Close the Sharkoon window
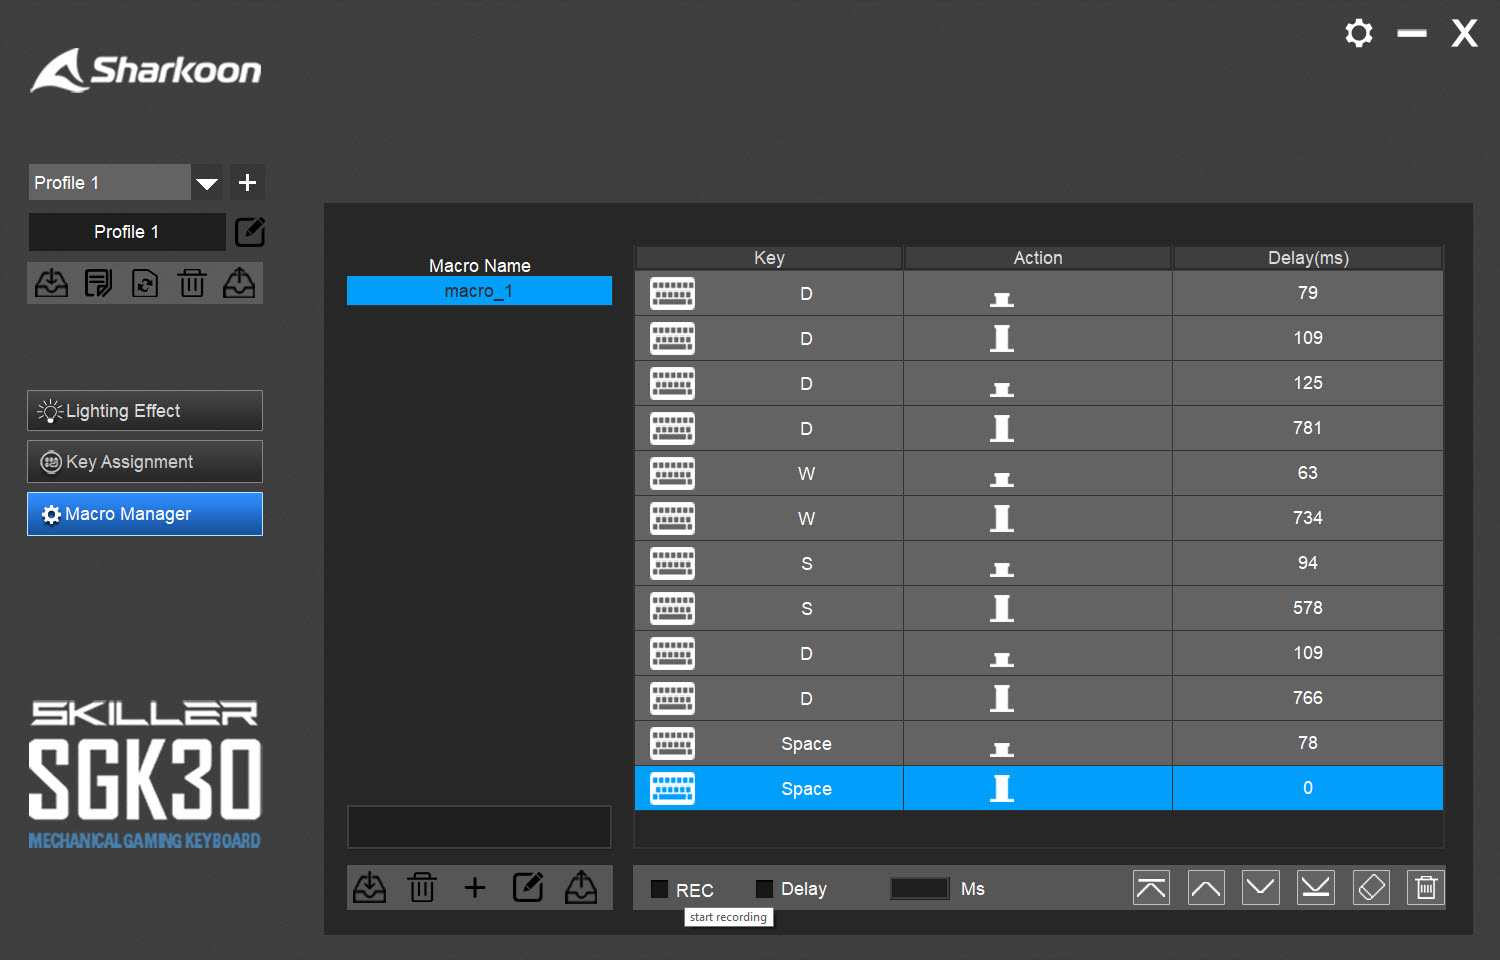This screenshot has width=1500, height=960. tap(1465, 33)
